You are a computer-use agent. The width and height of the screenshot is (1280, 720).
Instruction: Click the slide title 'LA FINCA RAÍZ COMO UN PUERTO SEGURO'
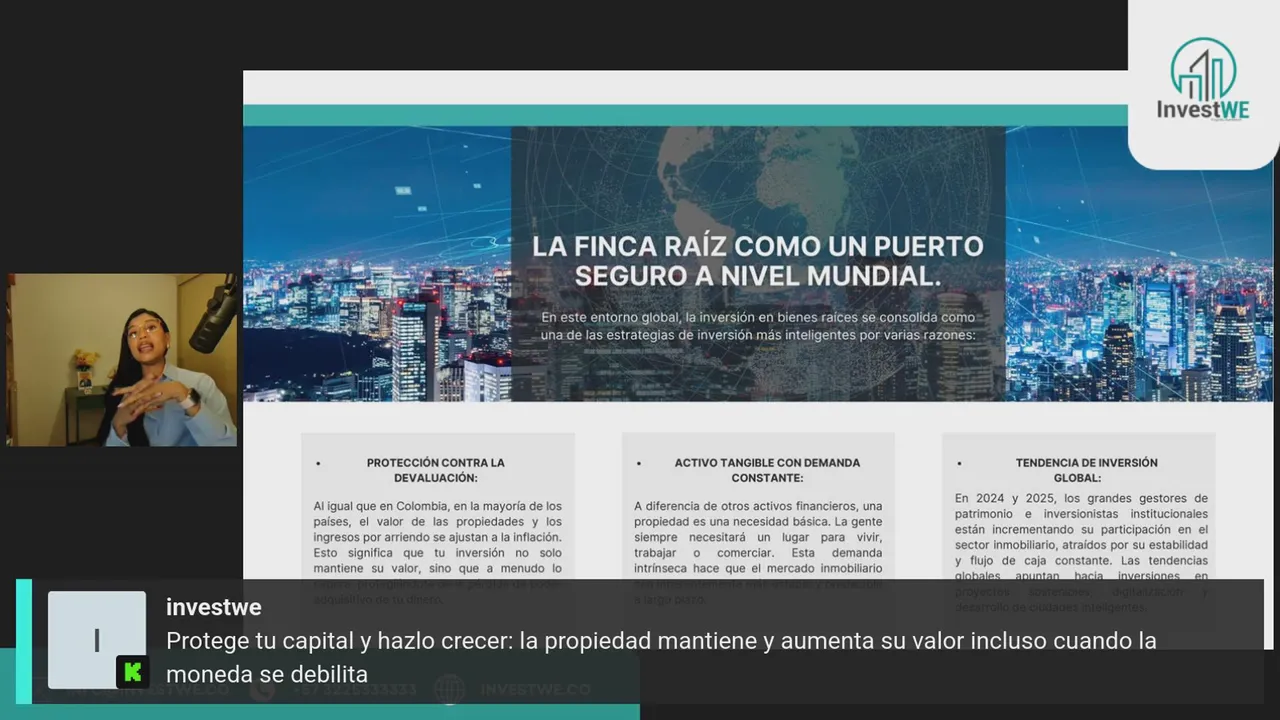[757, 260]
